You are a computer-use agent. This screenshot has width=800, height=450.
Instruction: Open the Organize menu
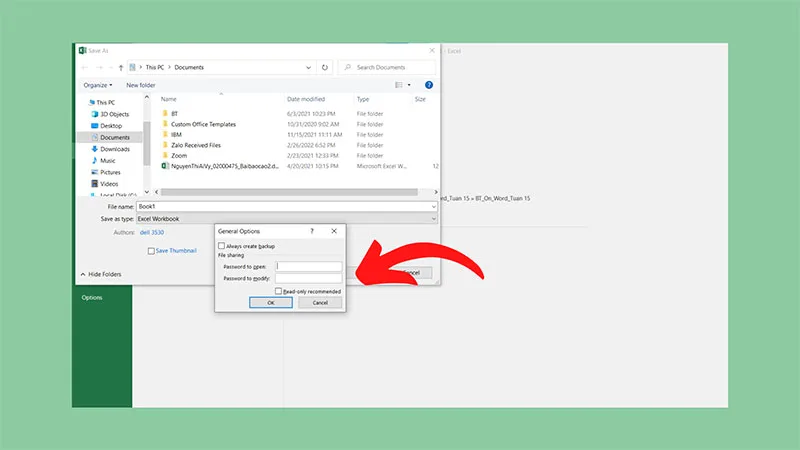(97, 85)
